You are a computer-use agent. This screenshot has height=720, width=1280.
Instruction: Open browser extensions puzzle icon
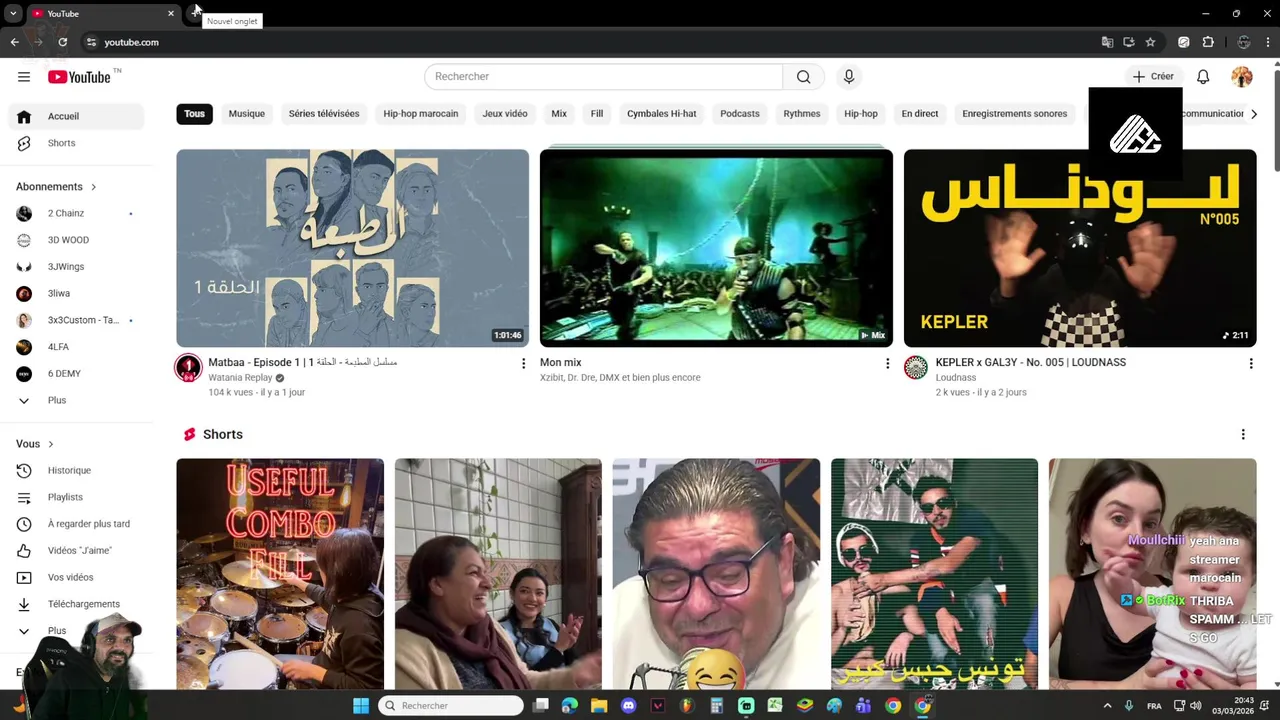coord(1208,42)
